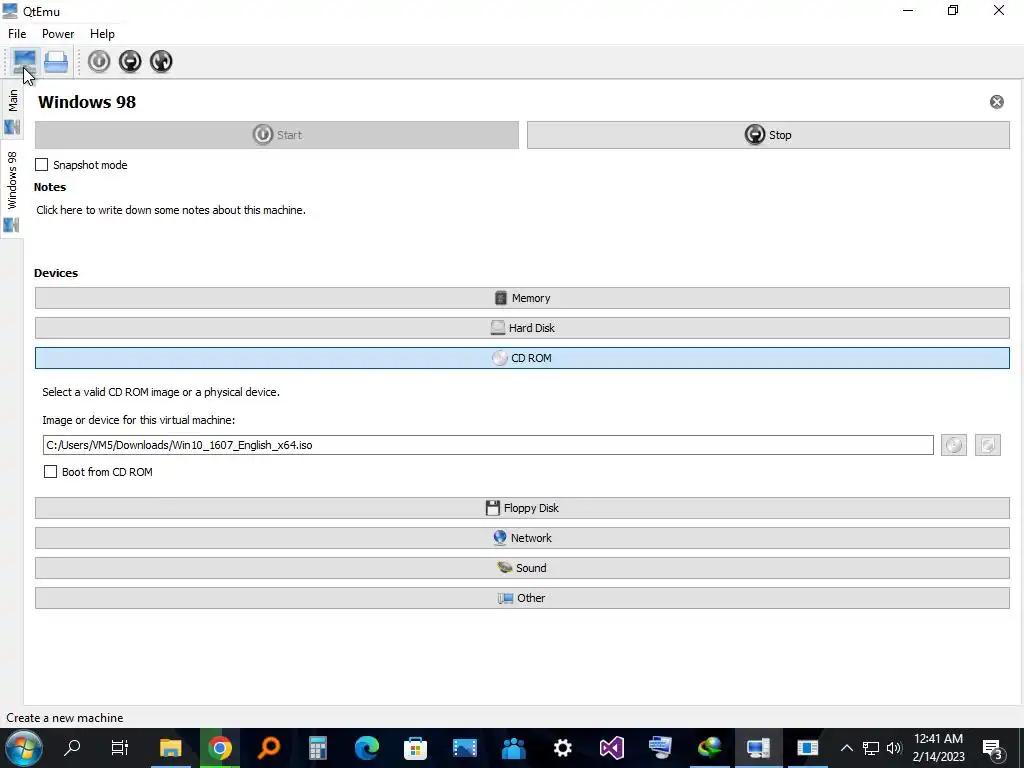
Task: Switch to the Main side tab
Action: pos(12,111)
